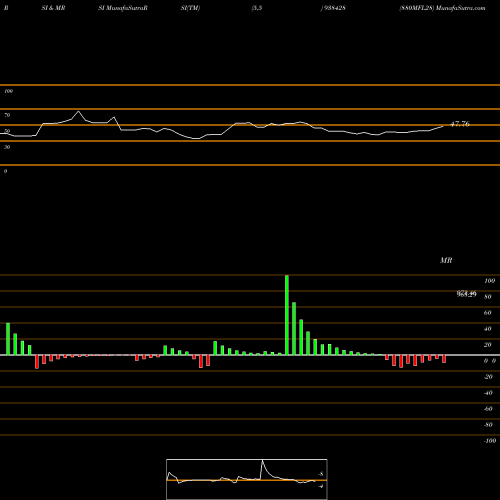Click the -20 label on the MR axis
The image size is (500, 500).
point(488,377)
